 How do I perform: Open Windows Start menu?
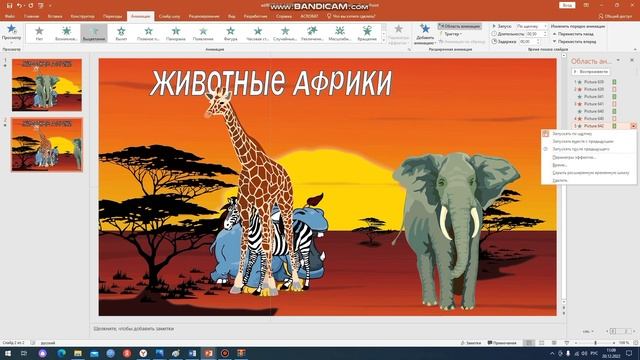(8, 353)
